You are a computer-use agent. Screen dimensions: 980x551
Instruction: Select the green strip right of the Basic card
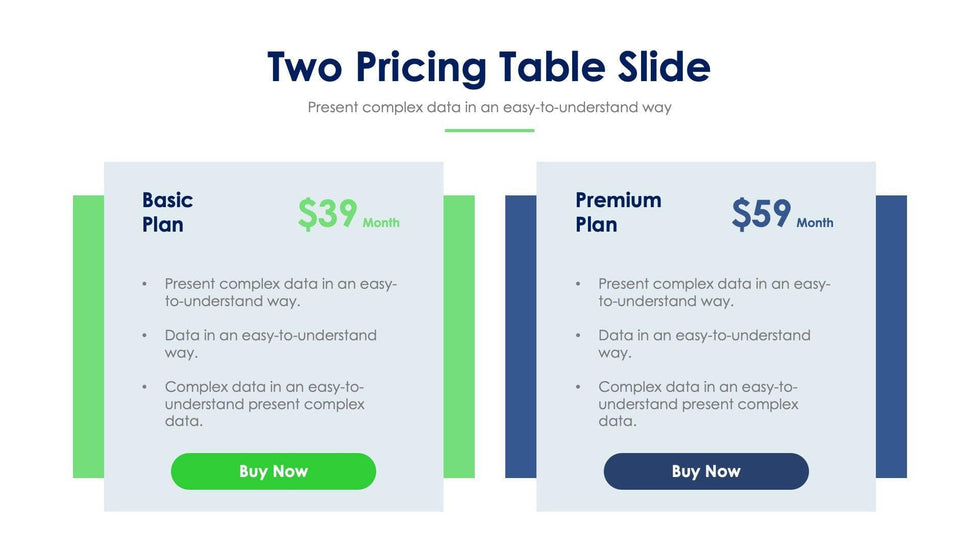(x=459, y=336)
